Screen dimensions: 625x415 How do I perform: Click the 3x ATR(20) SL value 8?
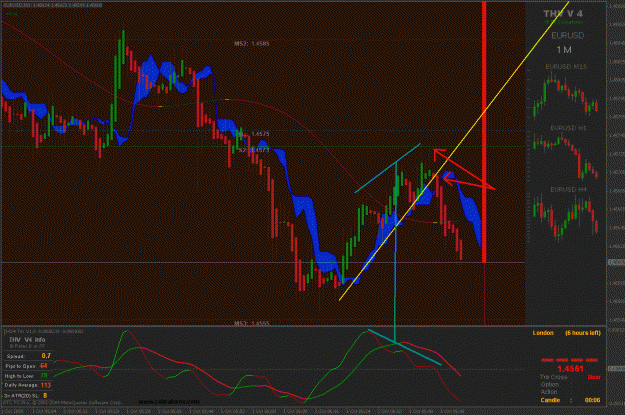pyautogui.click(x=45, y=395)
